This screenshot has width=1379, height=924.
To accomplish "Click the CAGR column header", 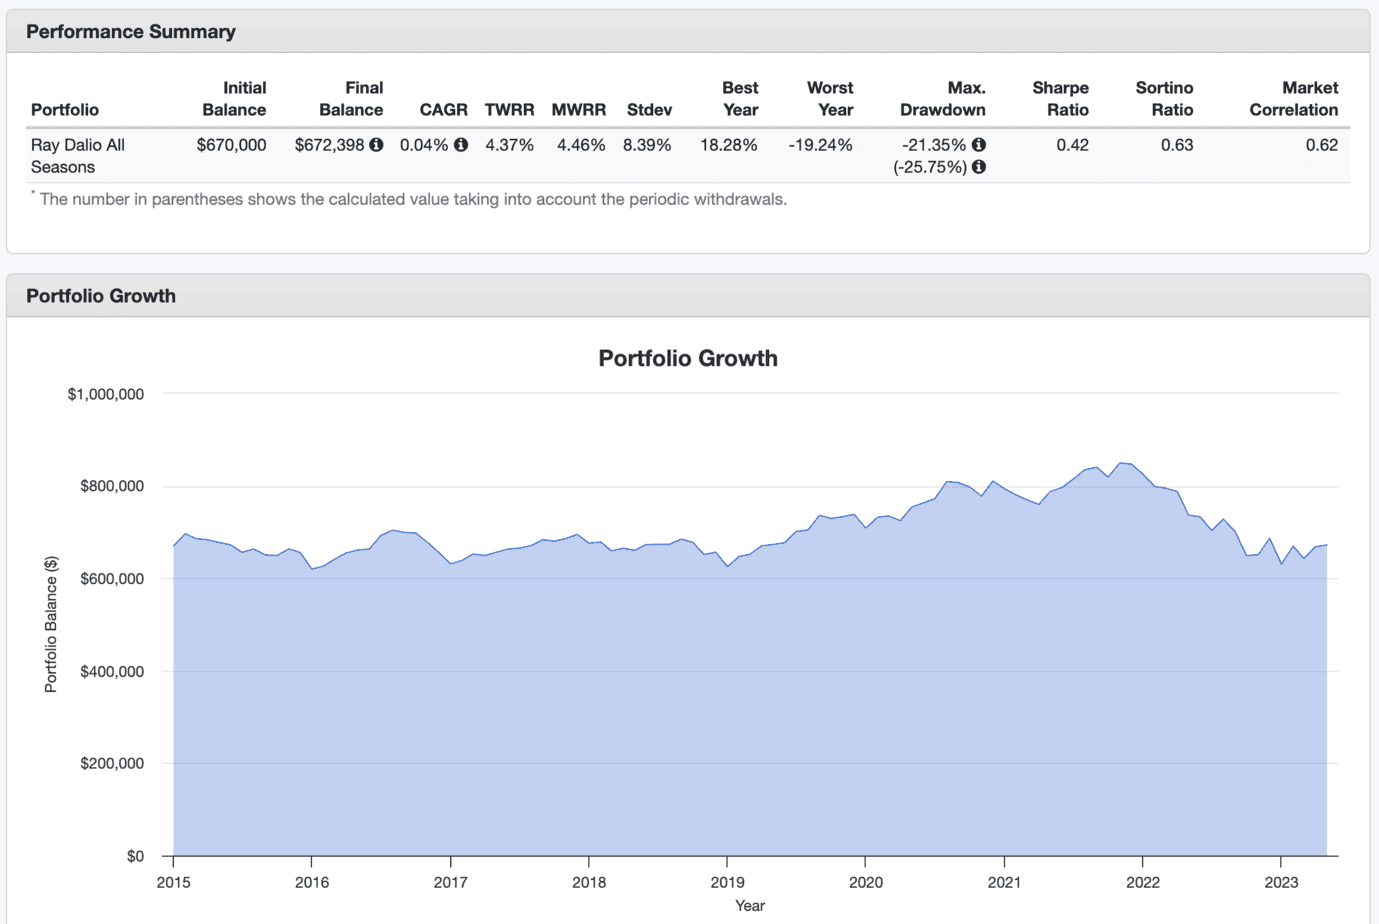I will point(443,110).
